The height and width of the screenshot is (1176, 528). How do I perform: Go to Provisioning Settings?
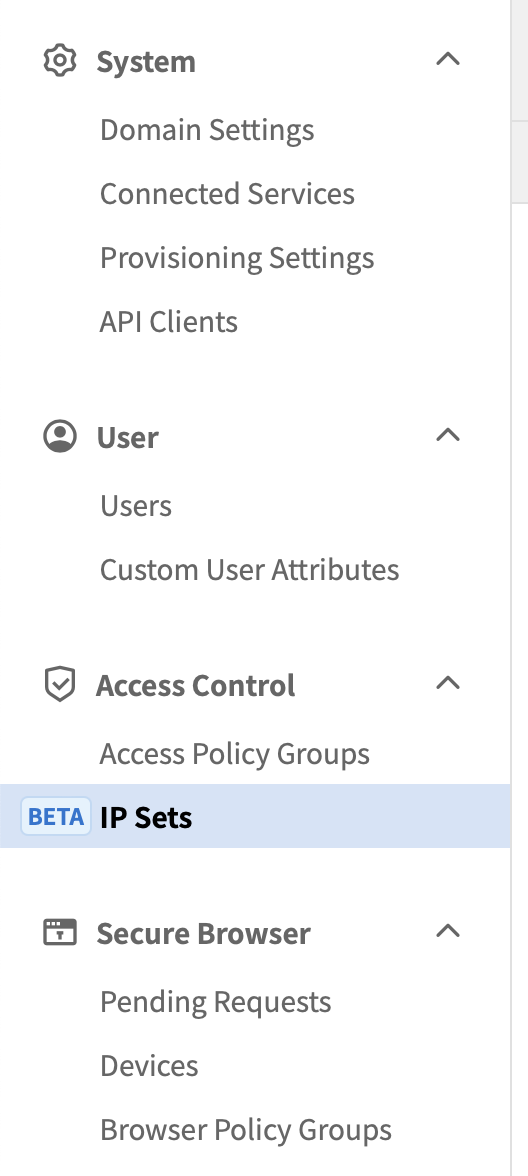point(237,259)
